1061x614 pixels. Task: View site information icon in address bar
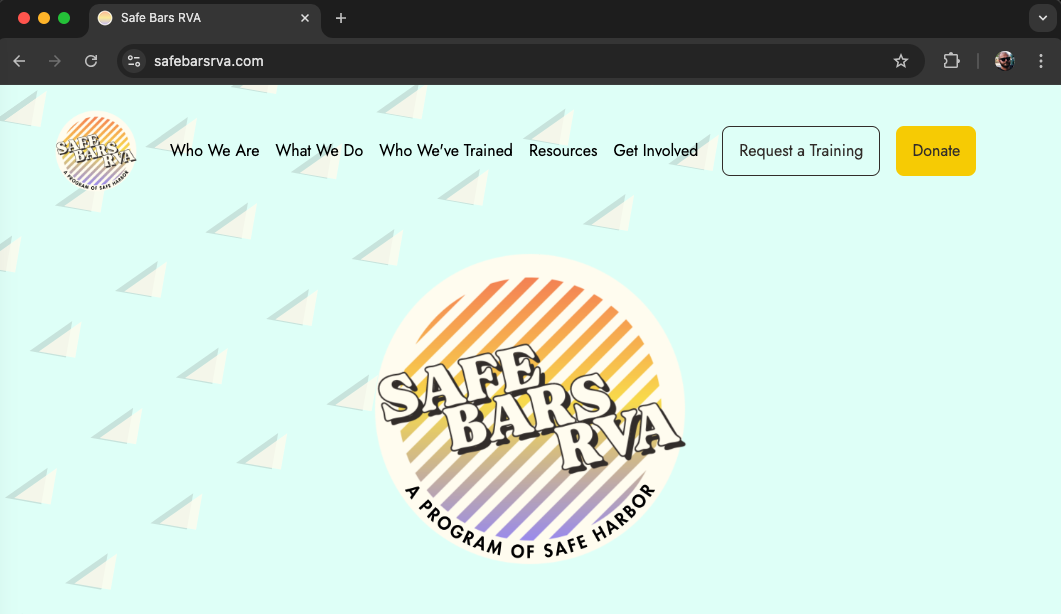pyautogui.click(x=134, y=61)
